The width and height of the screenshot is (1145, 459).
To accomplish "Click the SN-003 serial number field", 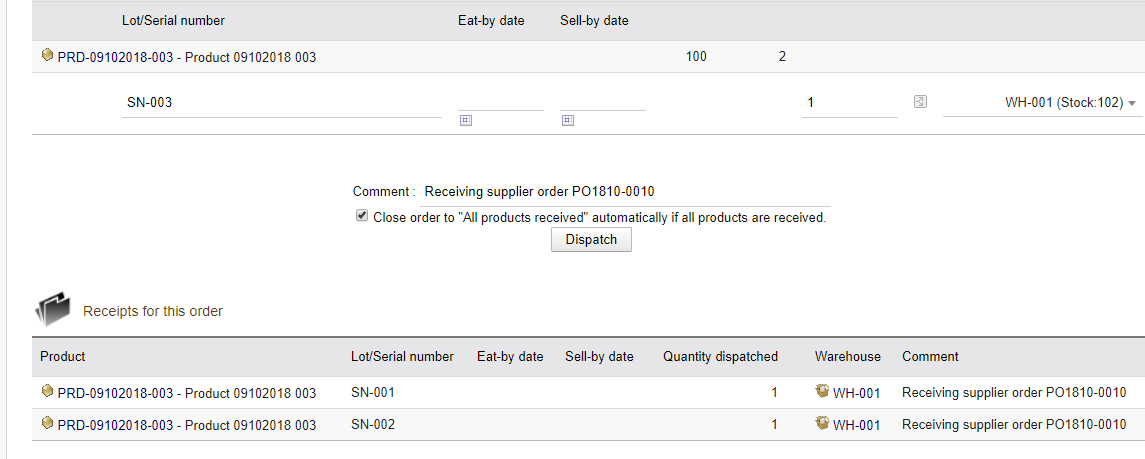I will [x=282, y=103].
